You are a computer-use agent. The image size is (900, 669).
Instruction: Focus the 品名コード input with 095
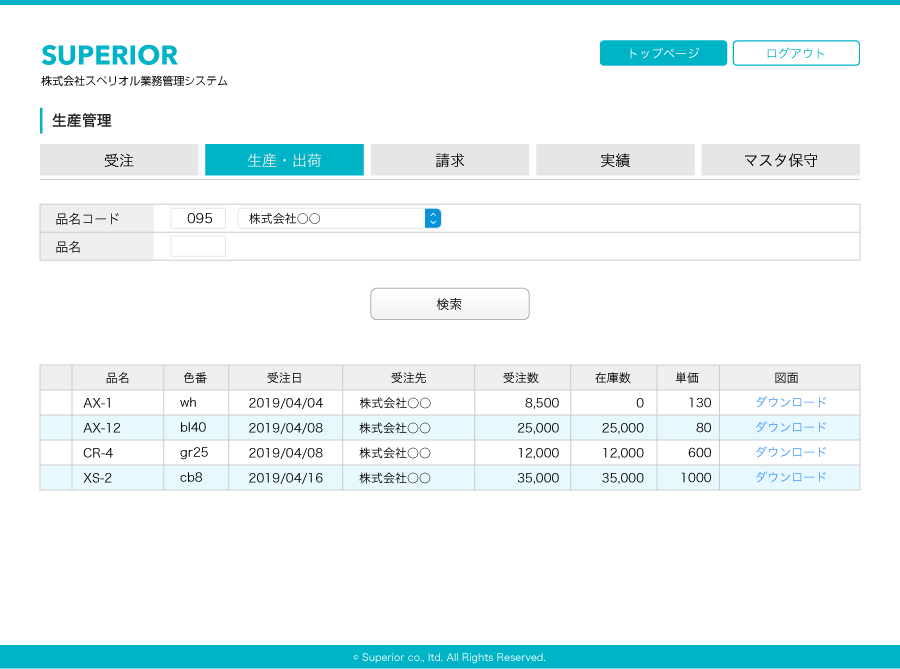[198, 218]
